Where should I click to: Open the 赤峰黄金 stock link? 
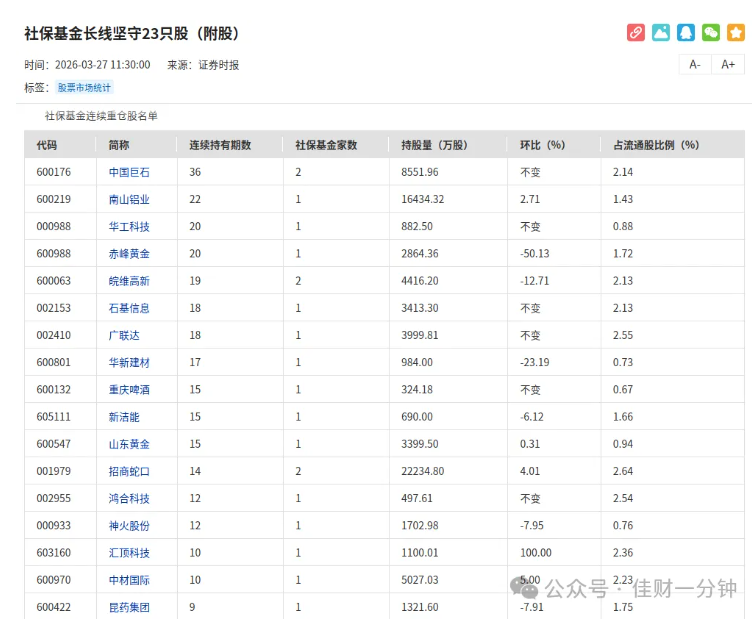pyautogui.click(x=129, y=254)
